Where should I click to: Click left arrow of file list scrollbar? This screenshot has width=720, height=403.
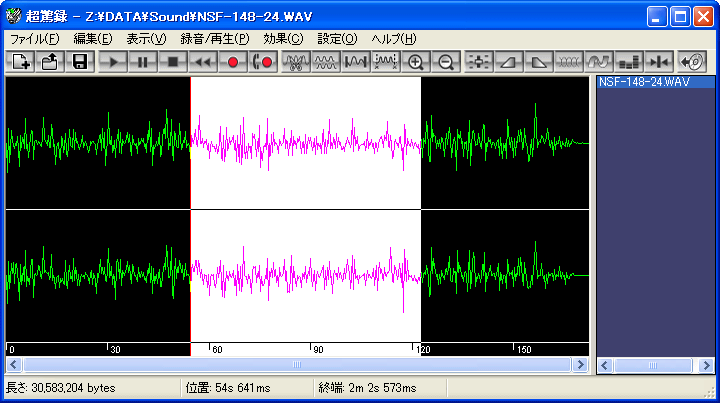click(x=605, y=365)
